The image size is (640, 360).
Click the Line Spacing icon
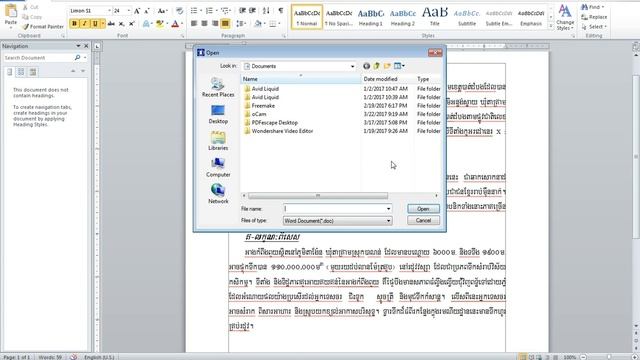(241, 24)
